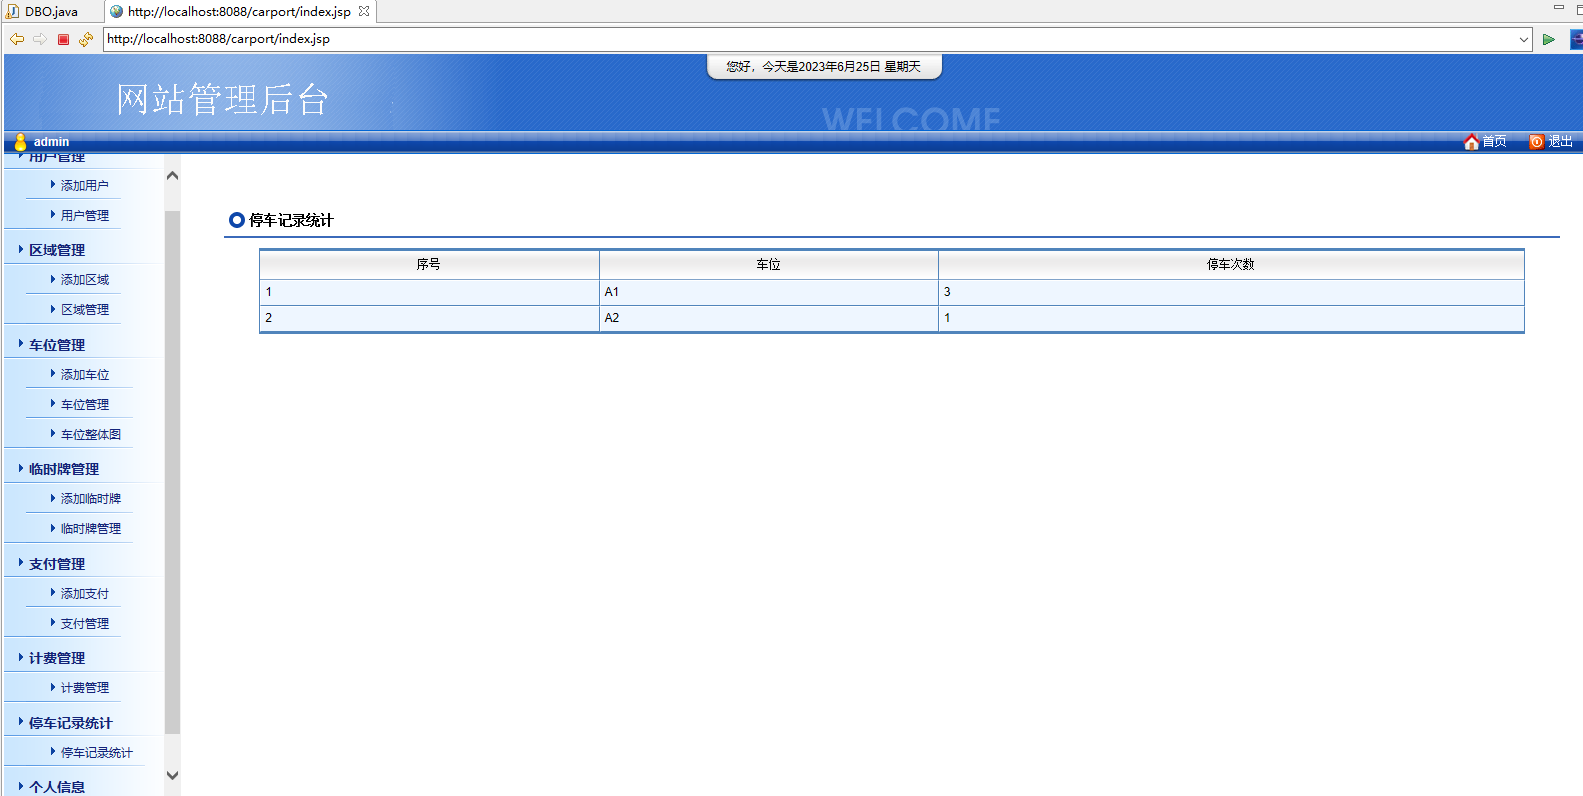Expand the 区域管理 menu section
The width and height of the screenshot is (1583, 796).
click(57, 250)
